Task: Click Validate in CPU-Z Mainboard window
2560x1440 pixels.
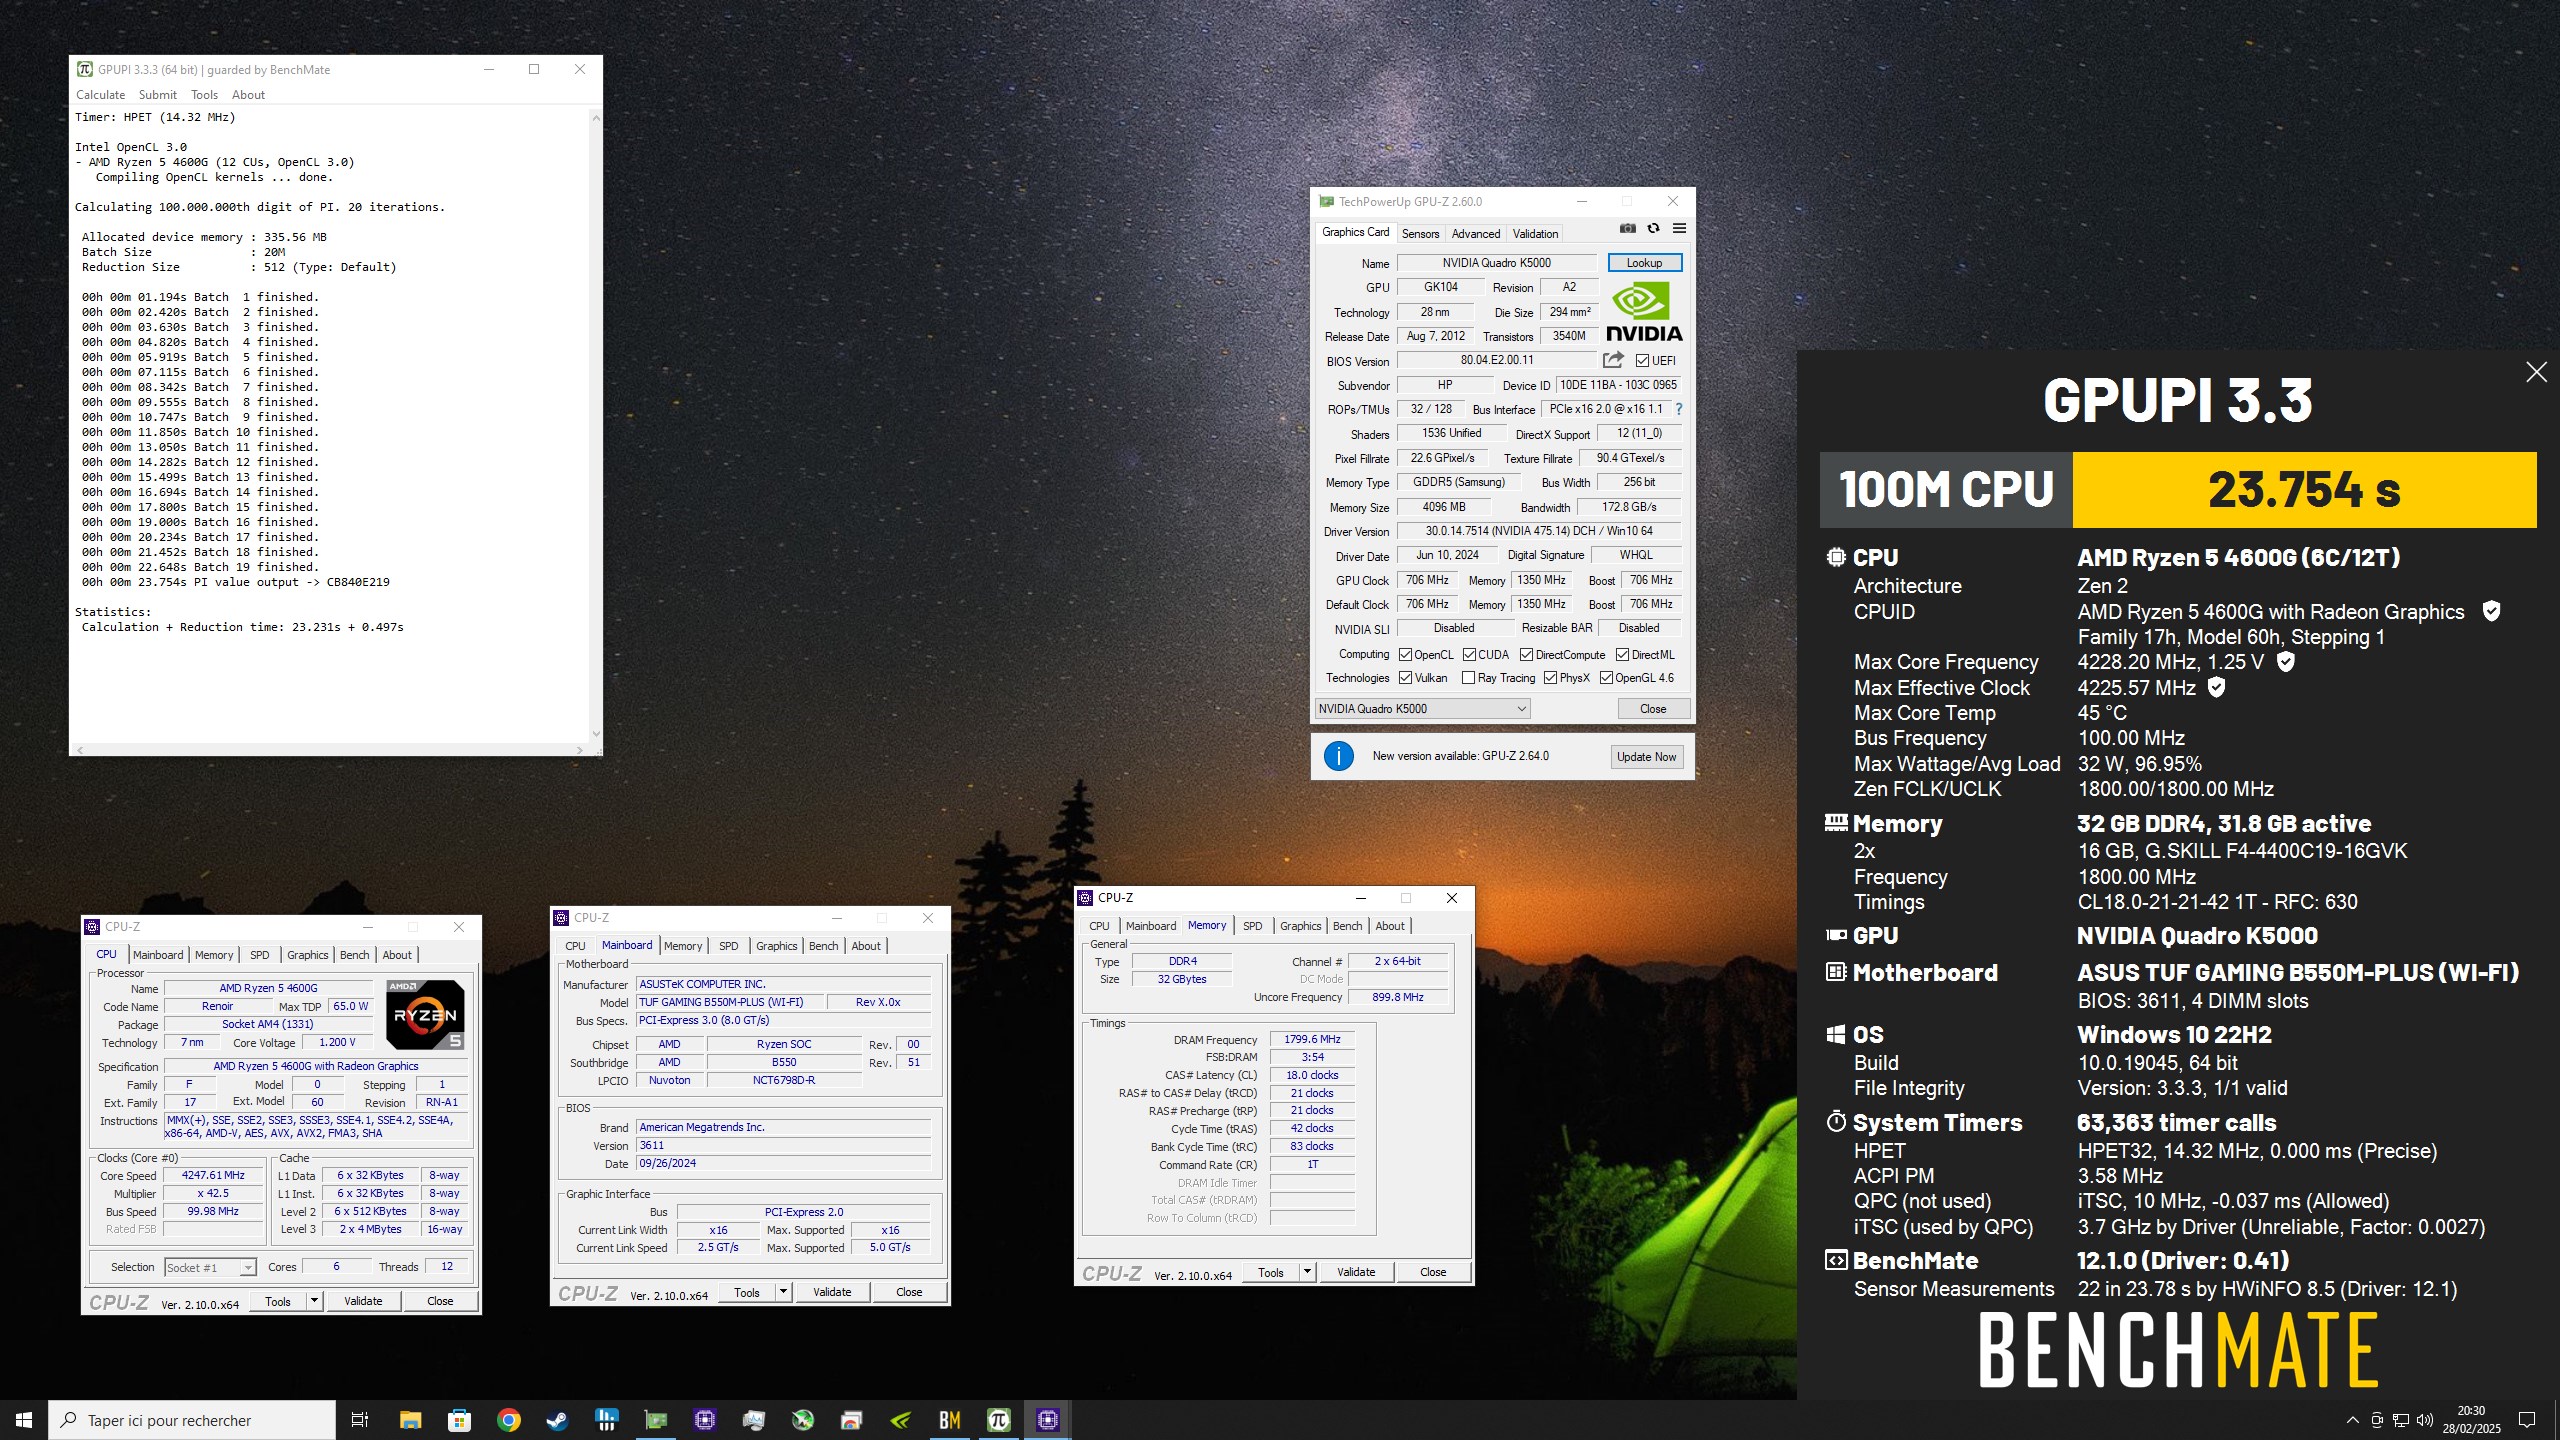Action: coord(832,1292)
